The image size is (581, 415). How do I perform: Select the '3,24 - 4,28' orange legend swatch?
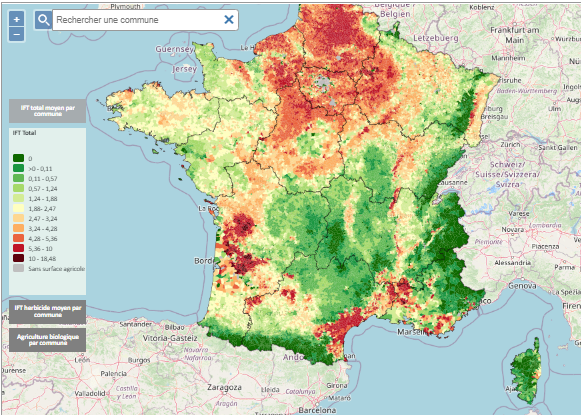click(x=19, y=228)
